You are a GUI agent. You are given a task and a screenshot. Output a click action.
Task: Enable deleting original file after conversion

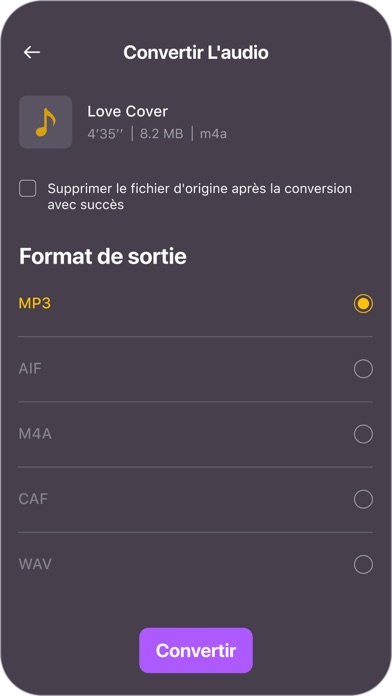pos(28,189)
